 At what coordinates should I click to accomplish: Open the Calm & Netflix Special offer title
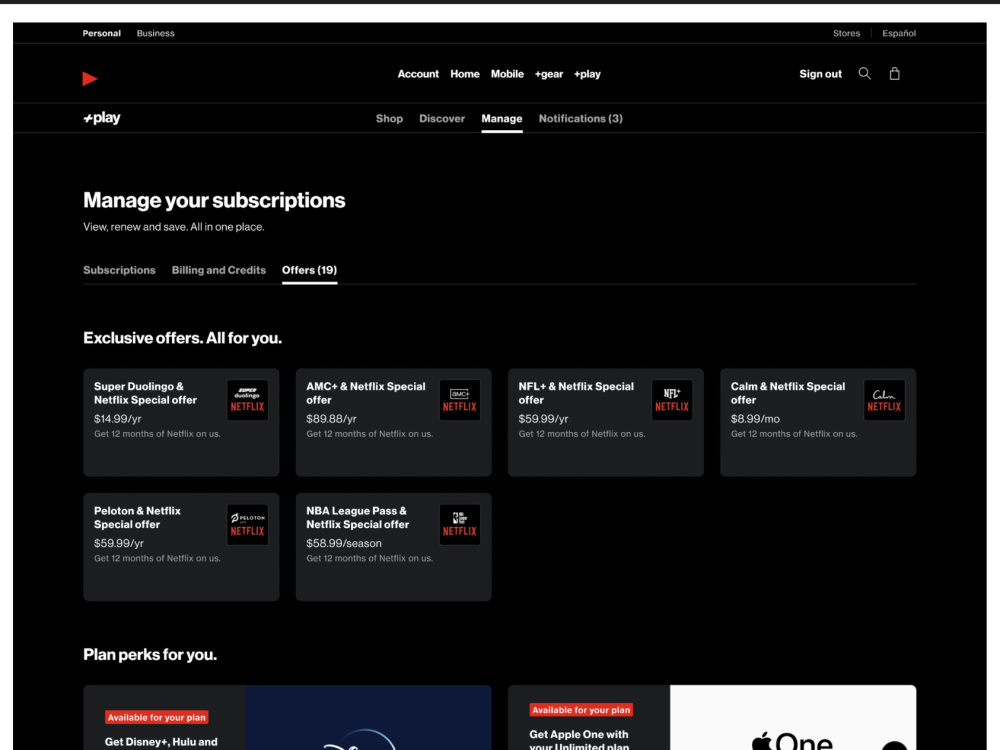click(x=788, y=393)
